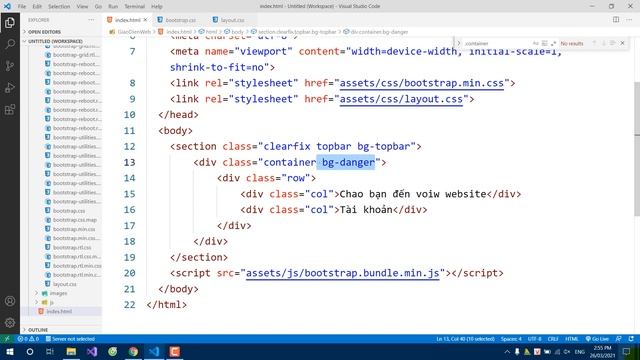The image size is (640, 360).
Task: Go to previous match in find widget
Action: [594, 43]
